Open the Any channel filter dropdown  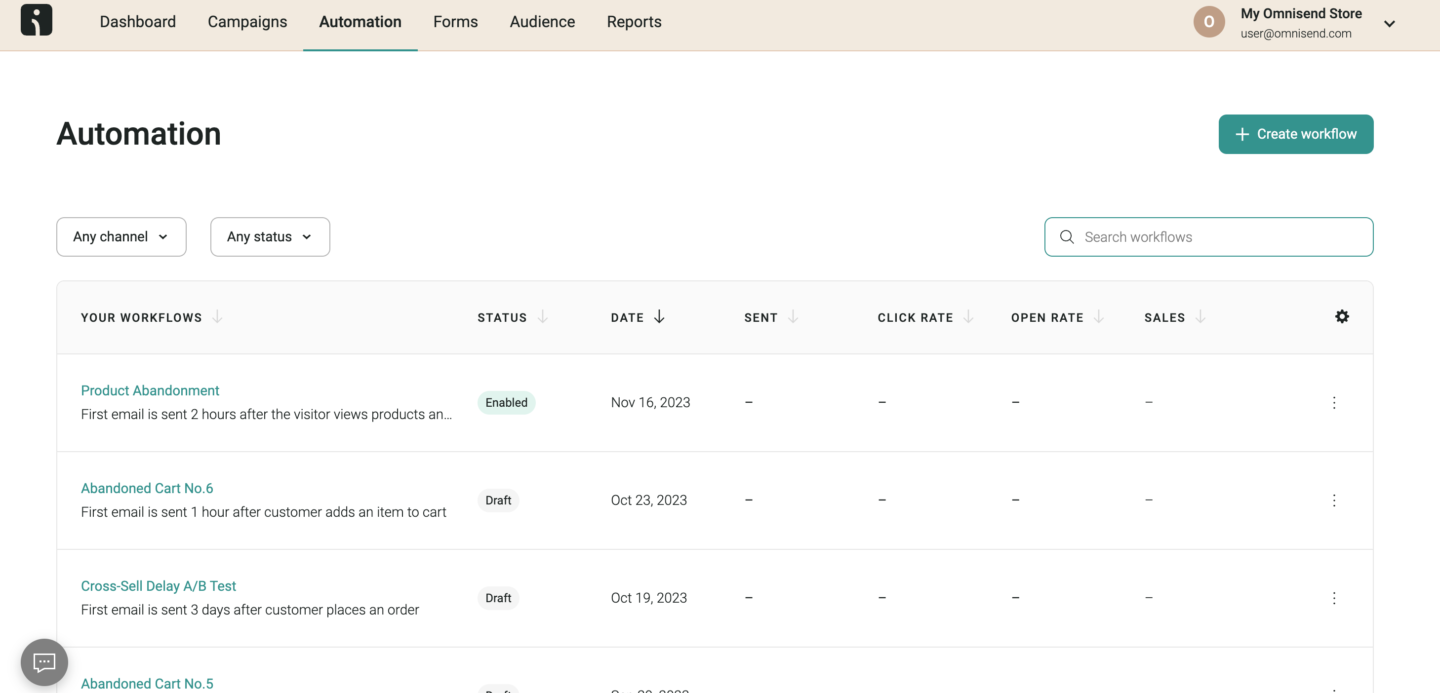pyautogui.click(x=121, y=237)
